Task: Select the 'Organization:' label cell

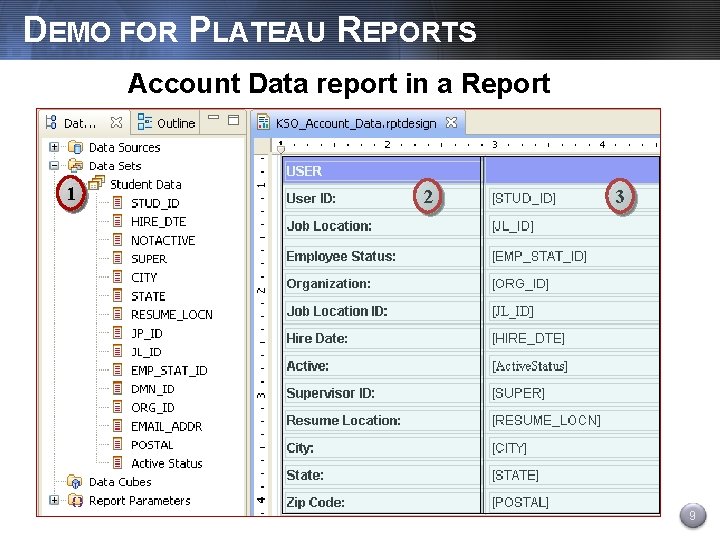Action: click(x=382, y=284)
